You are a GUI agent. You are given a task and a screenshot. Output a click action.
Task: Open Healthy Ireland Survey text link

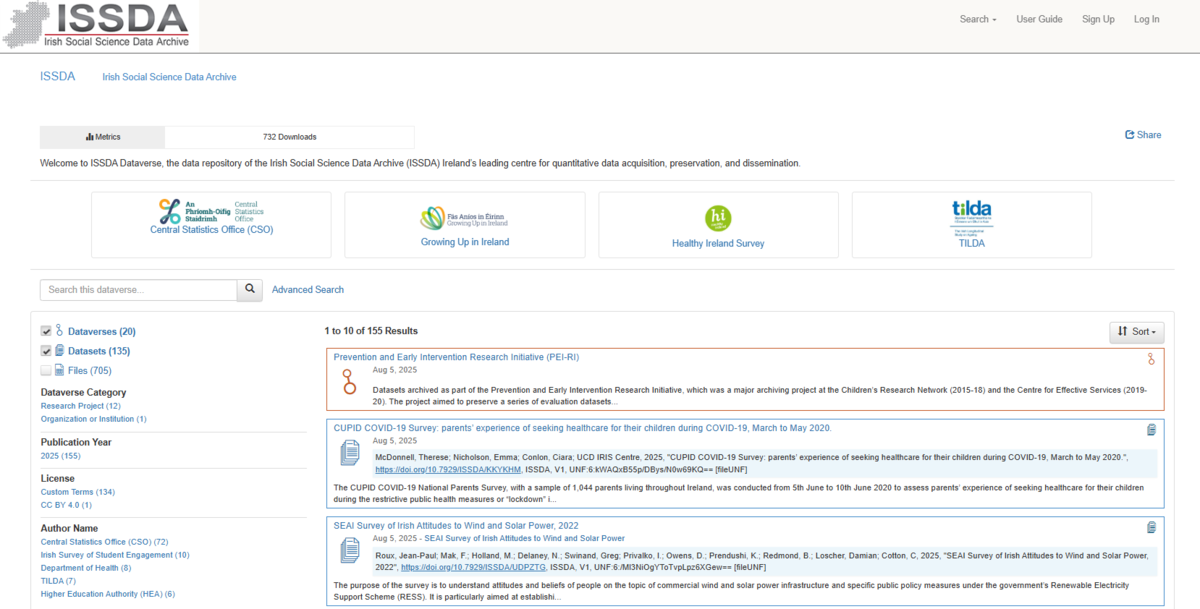tap(718, 243)
